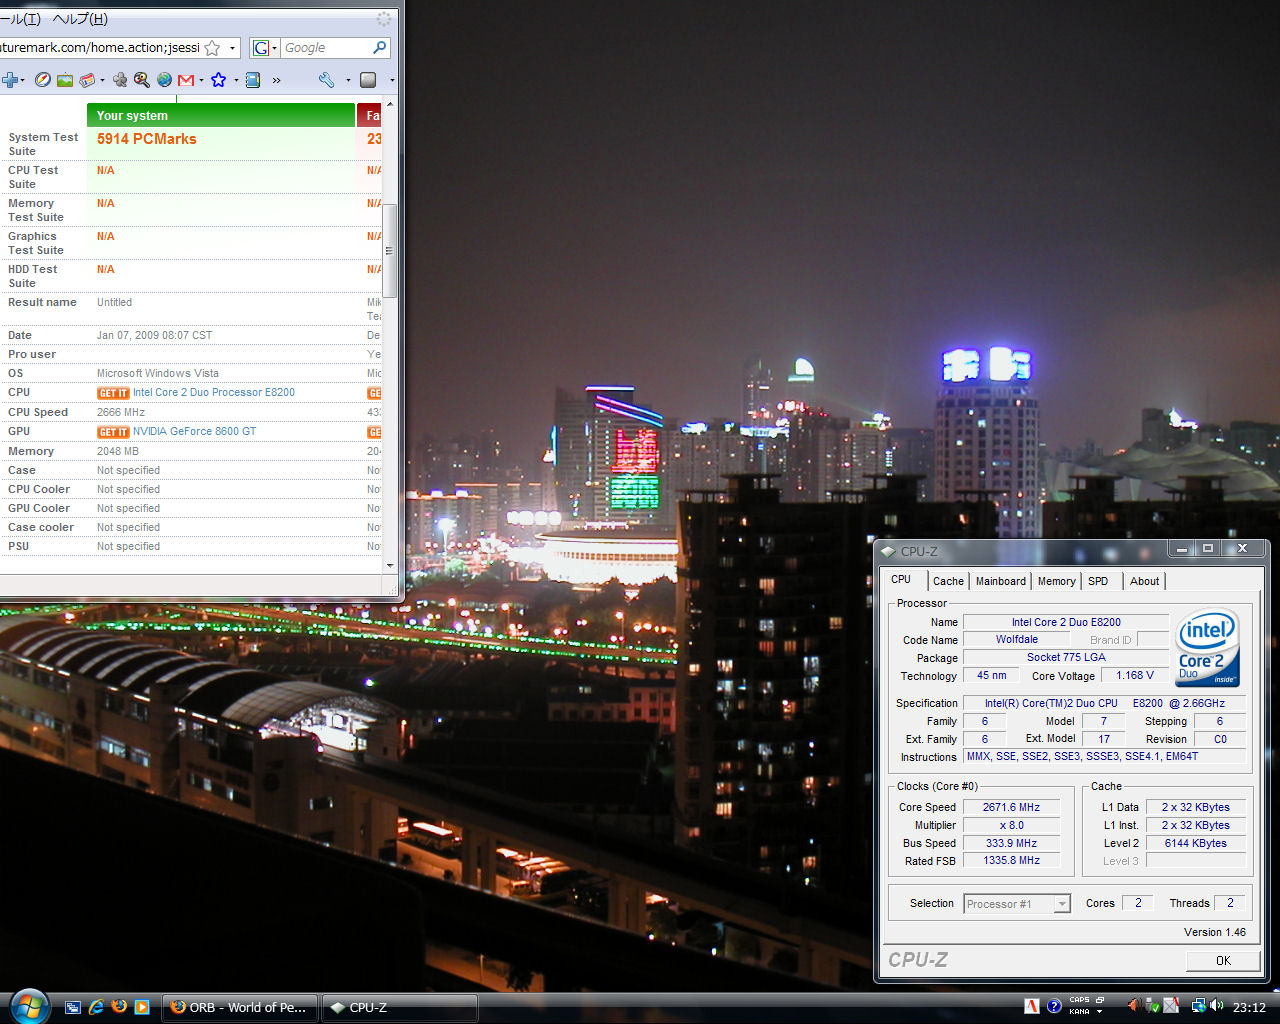Launch Internet Explorer from quick launch
Screen dimensions: 1280x1024
(96, 1007)
